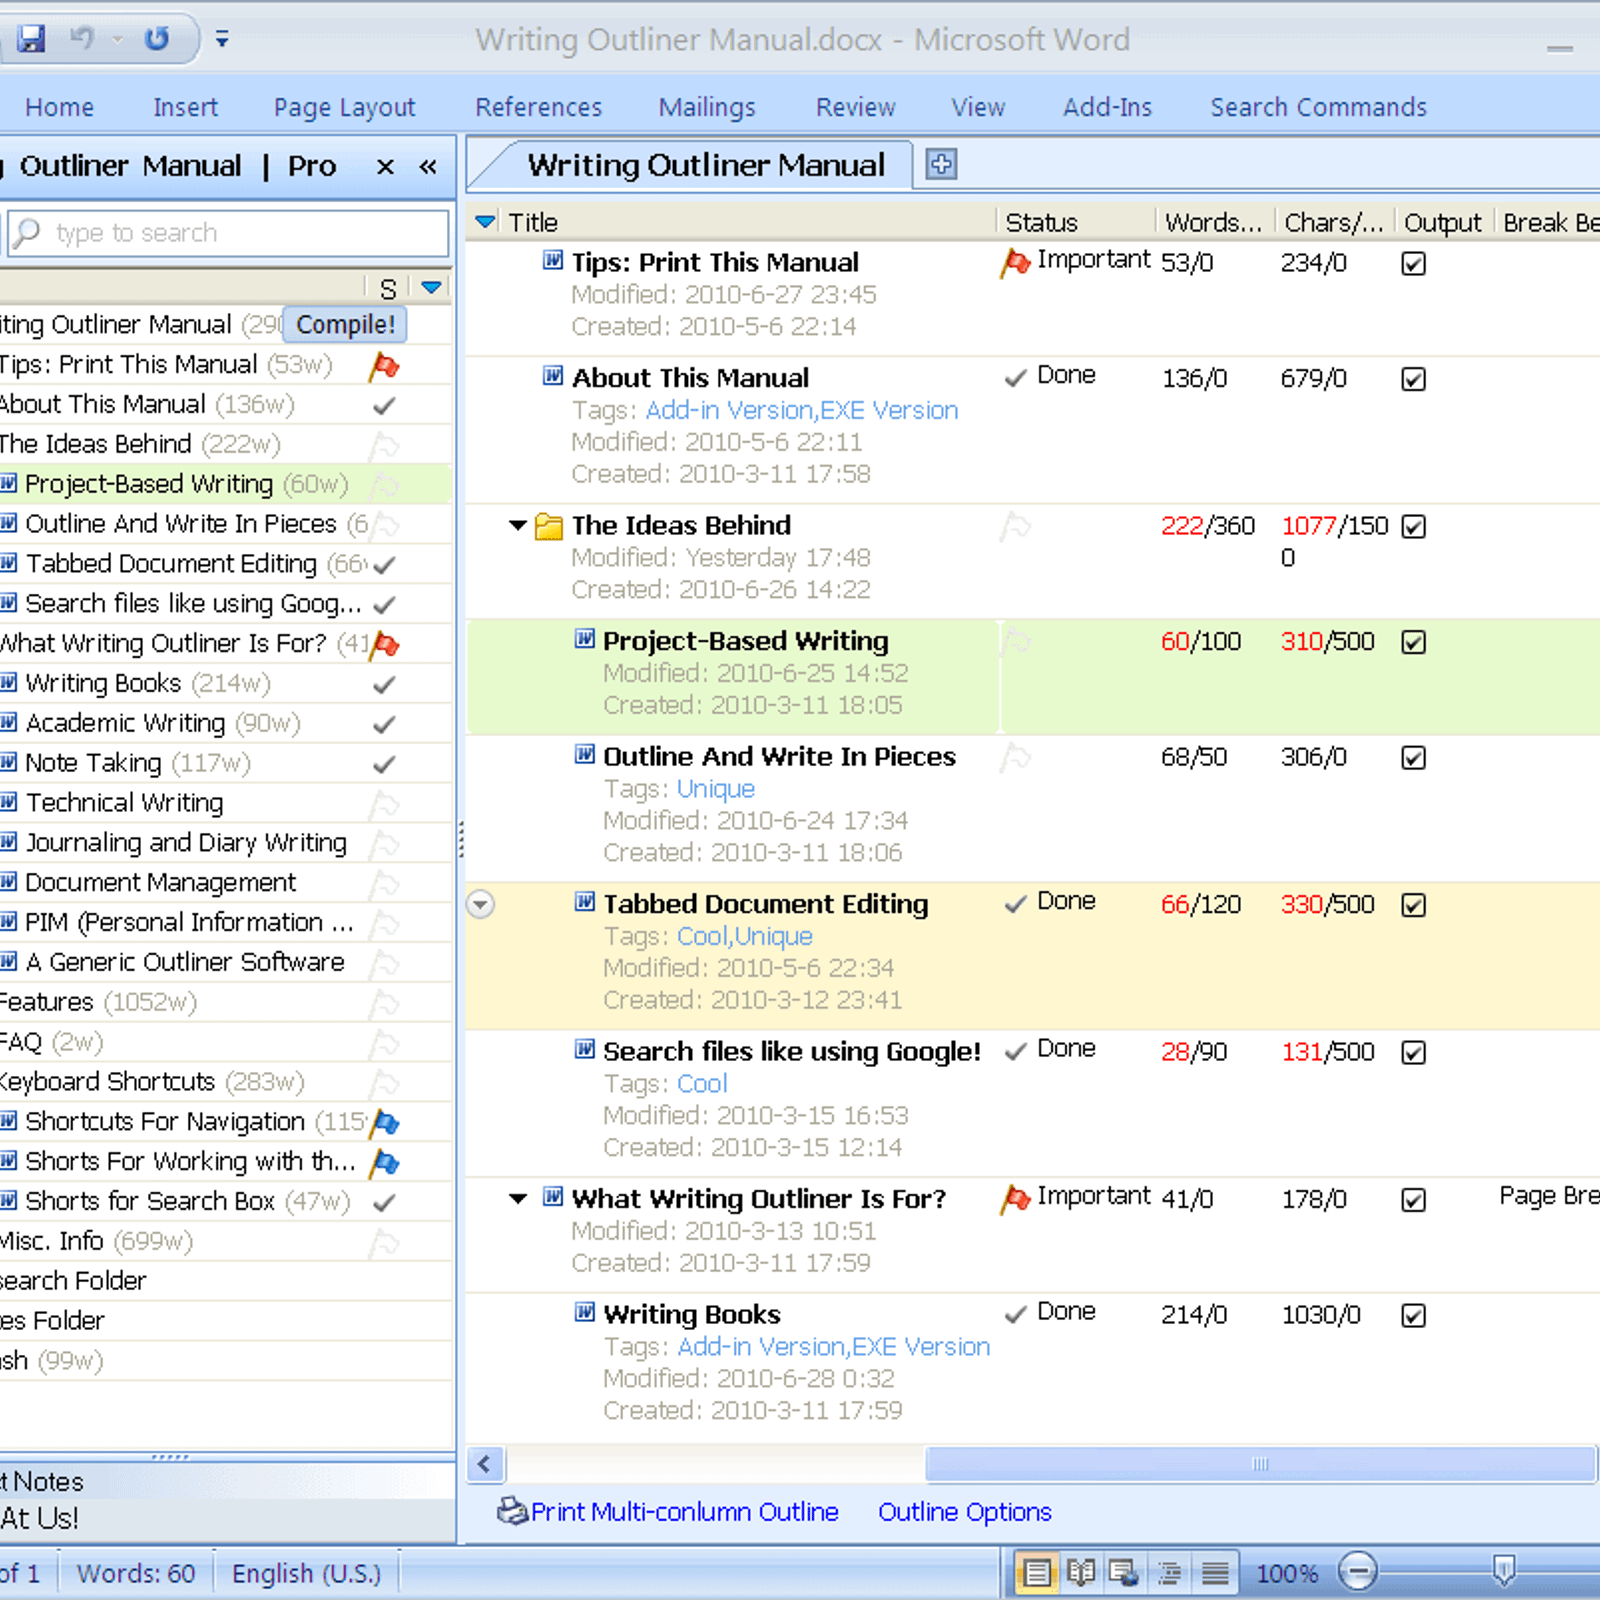Image resolution: width=1600 pixels, height=1600 pixels.
Task: Select the Writing Outliner Manual document tab
Action: click(706, 165)
